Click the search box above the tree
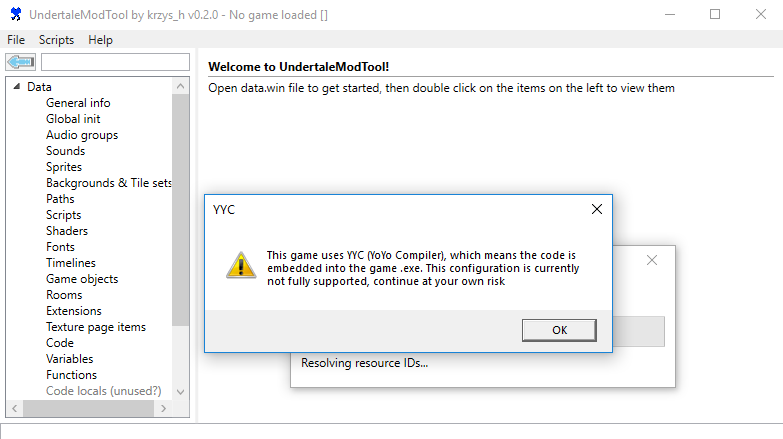Screen dimensions: 783x439 [x=115, y=62]
